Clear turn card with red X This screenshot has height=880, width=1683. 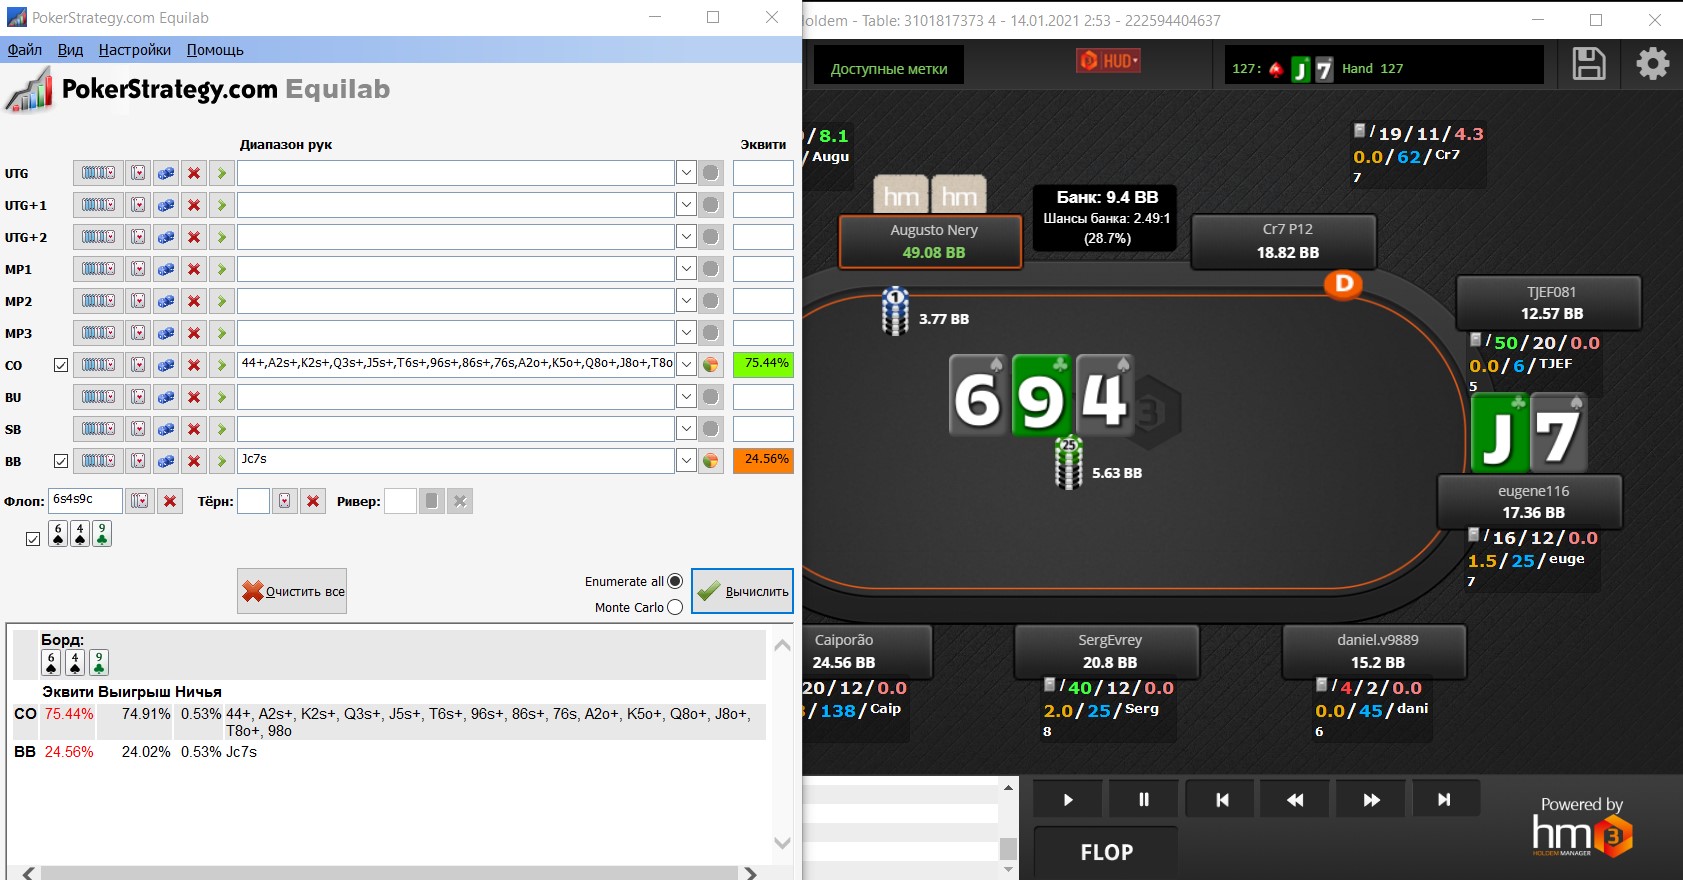313,501
